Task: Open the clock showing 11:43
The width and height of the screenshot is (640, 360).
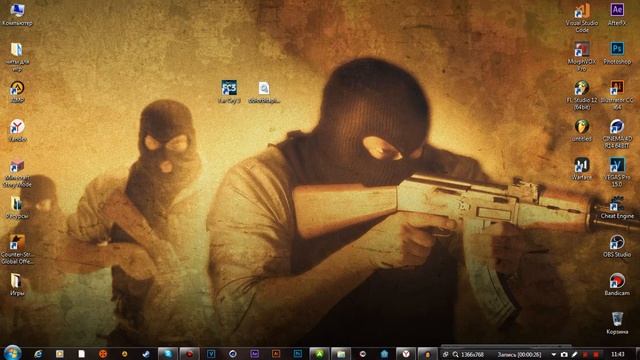Action: 618,354
